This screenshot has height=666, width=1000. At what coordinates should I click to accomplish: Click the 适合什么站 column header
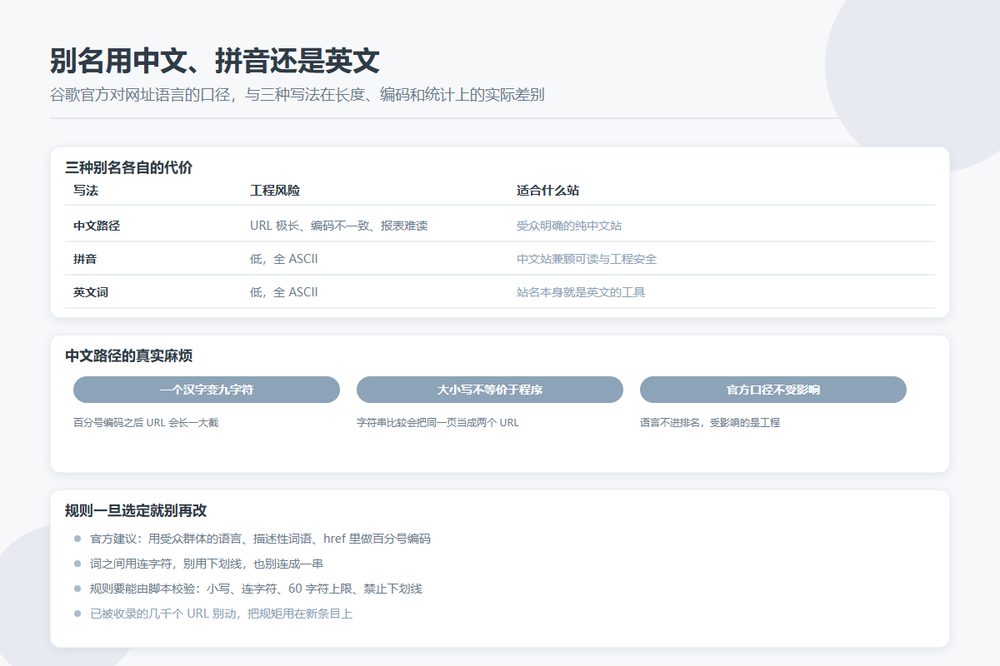point(548,190)
